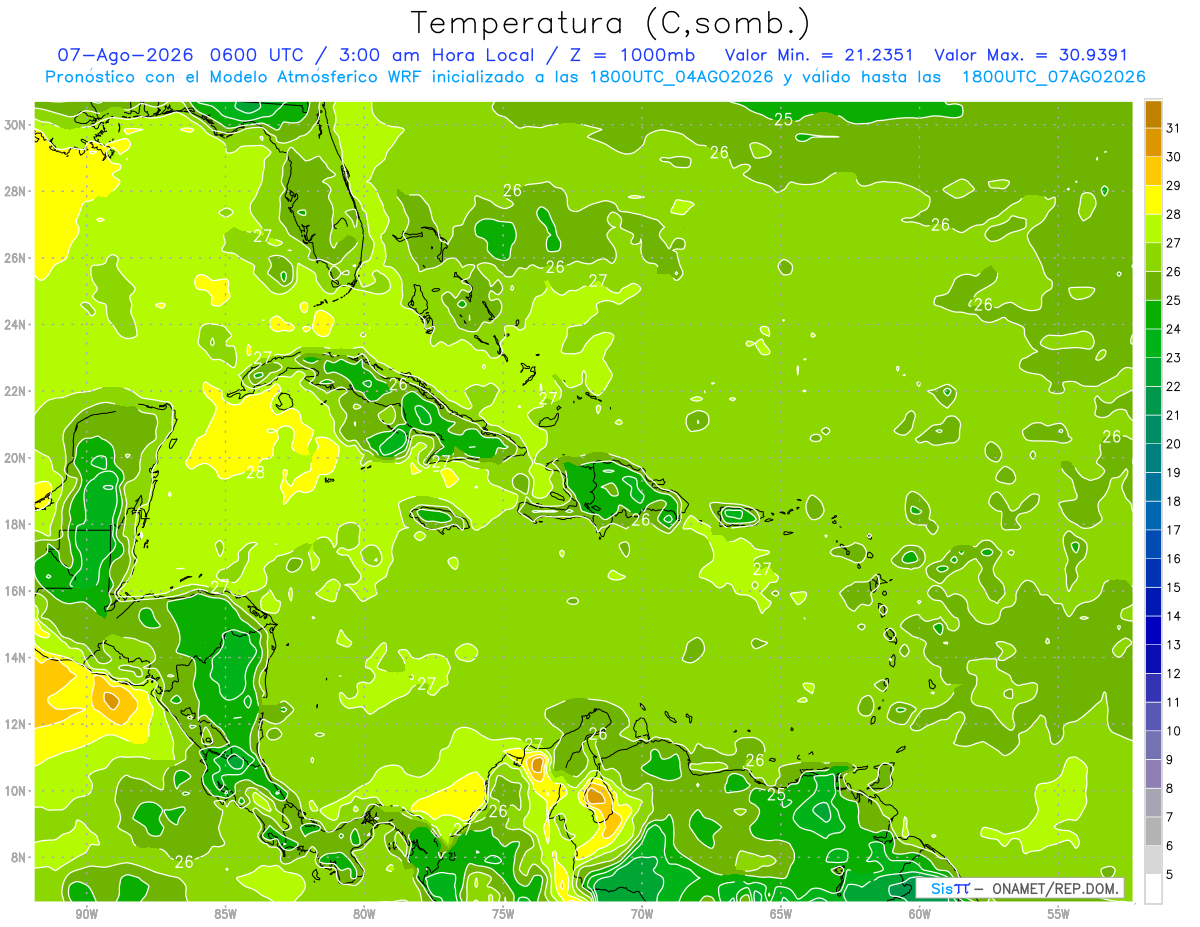
Task: Pick the legend swatch between 24 and 25
Action: 1153,314
